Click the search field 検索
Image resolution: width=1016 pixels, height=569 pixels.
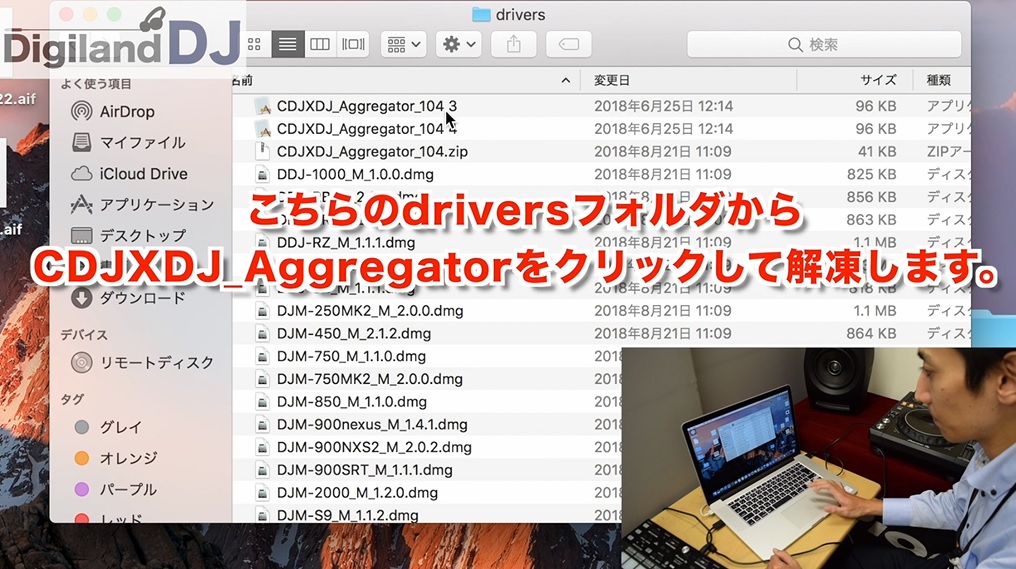click(x=824, y=44)
